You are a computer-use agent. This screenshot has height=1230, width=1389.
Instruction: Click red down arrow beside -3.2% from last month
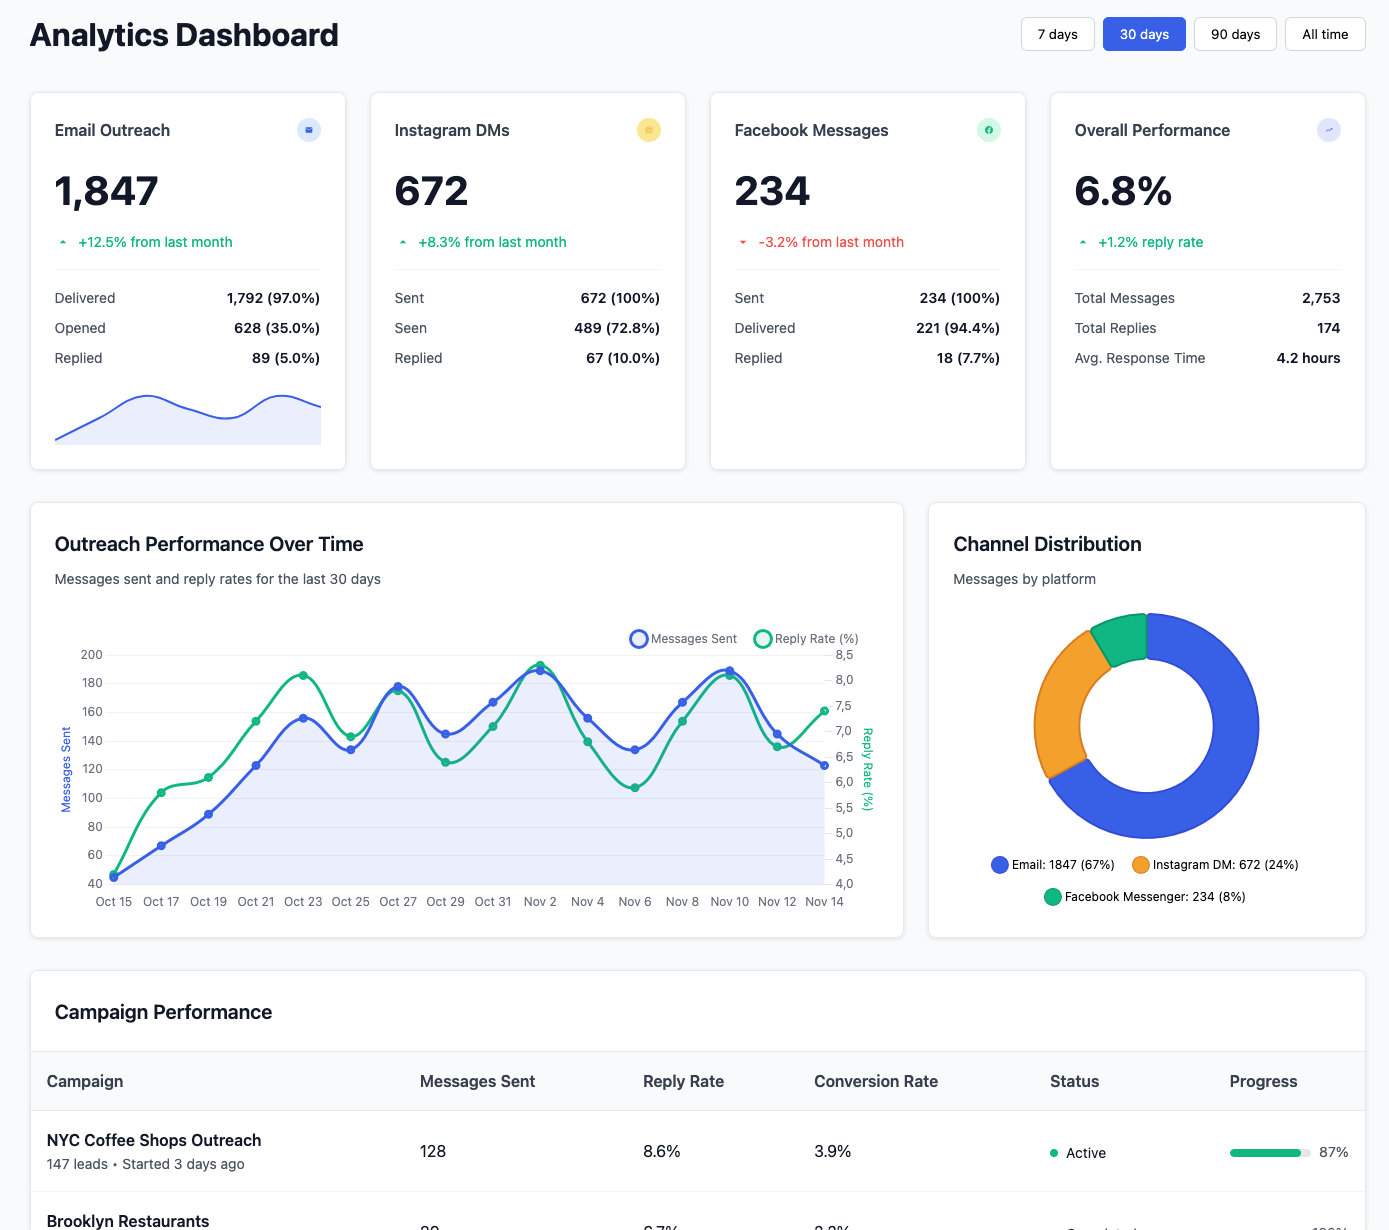[743, 242]
